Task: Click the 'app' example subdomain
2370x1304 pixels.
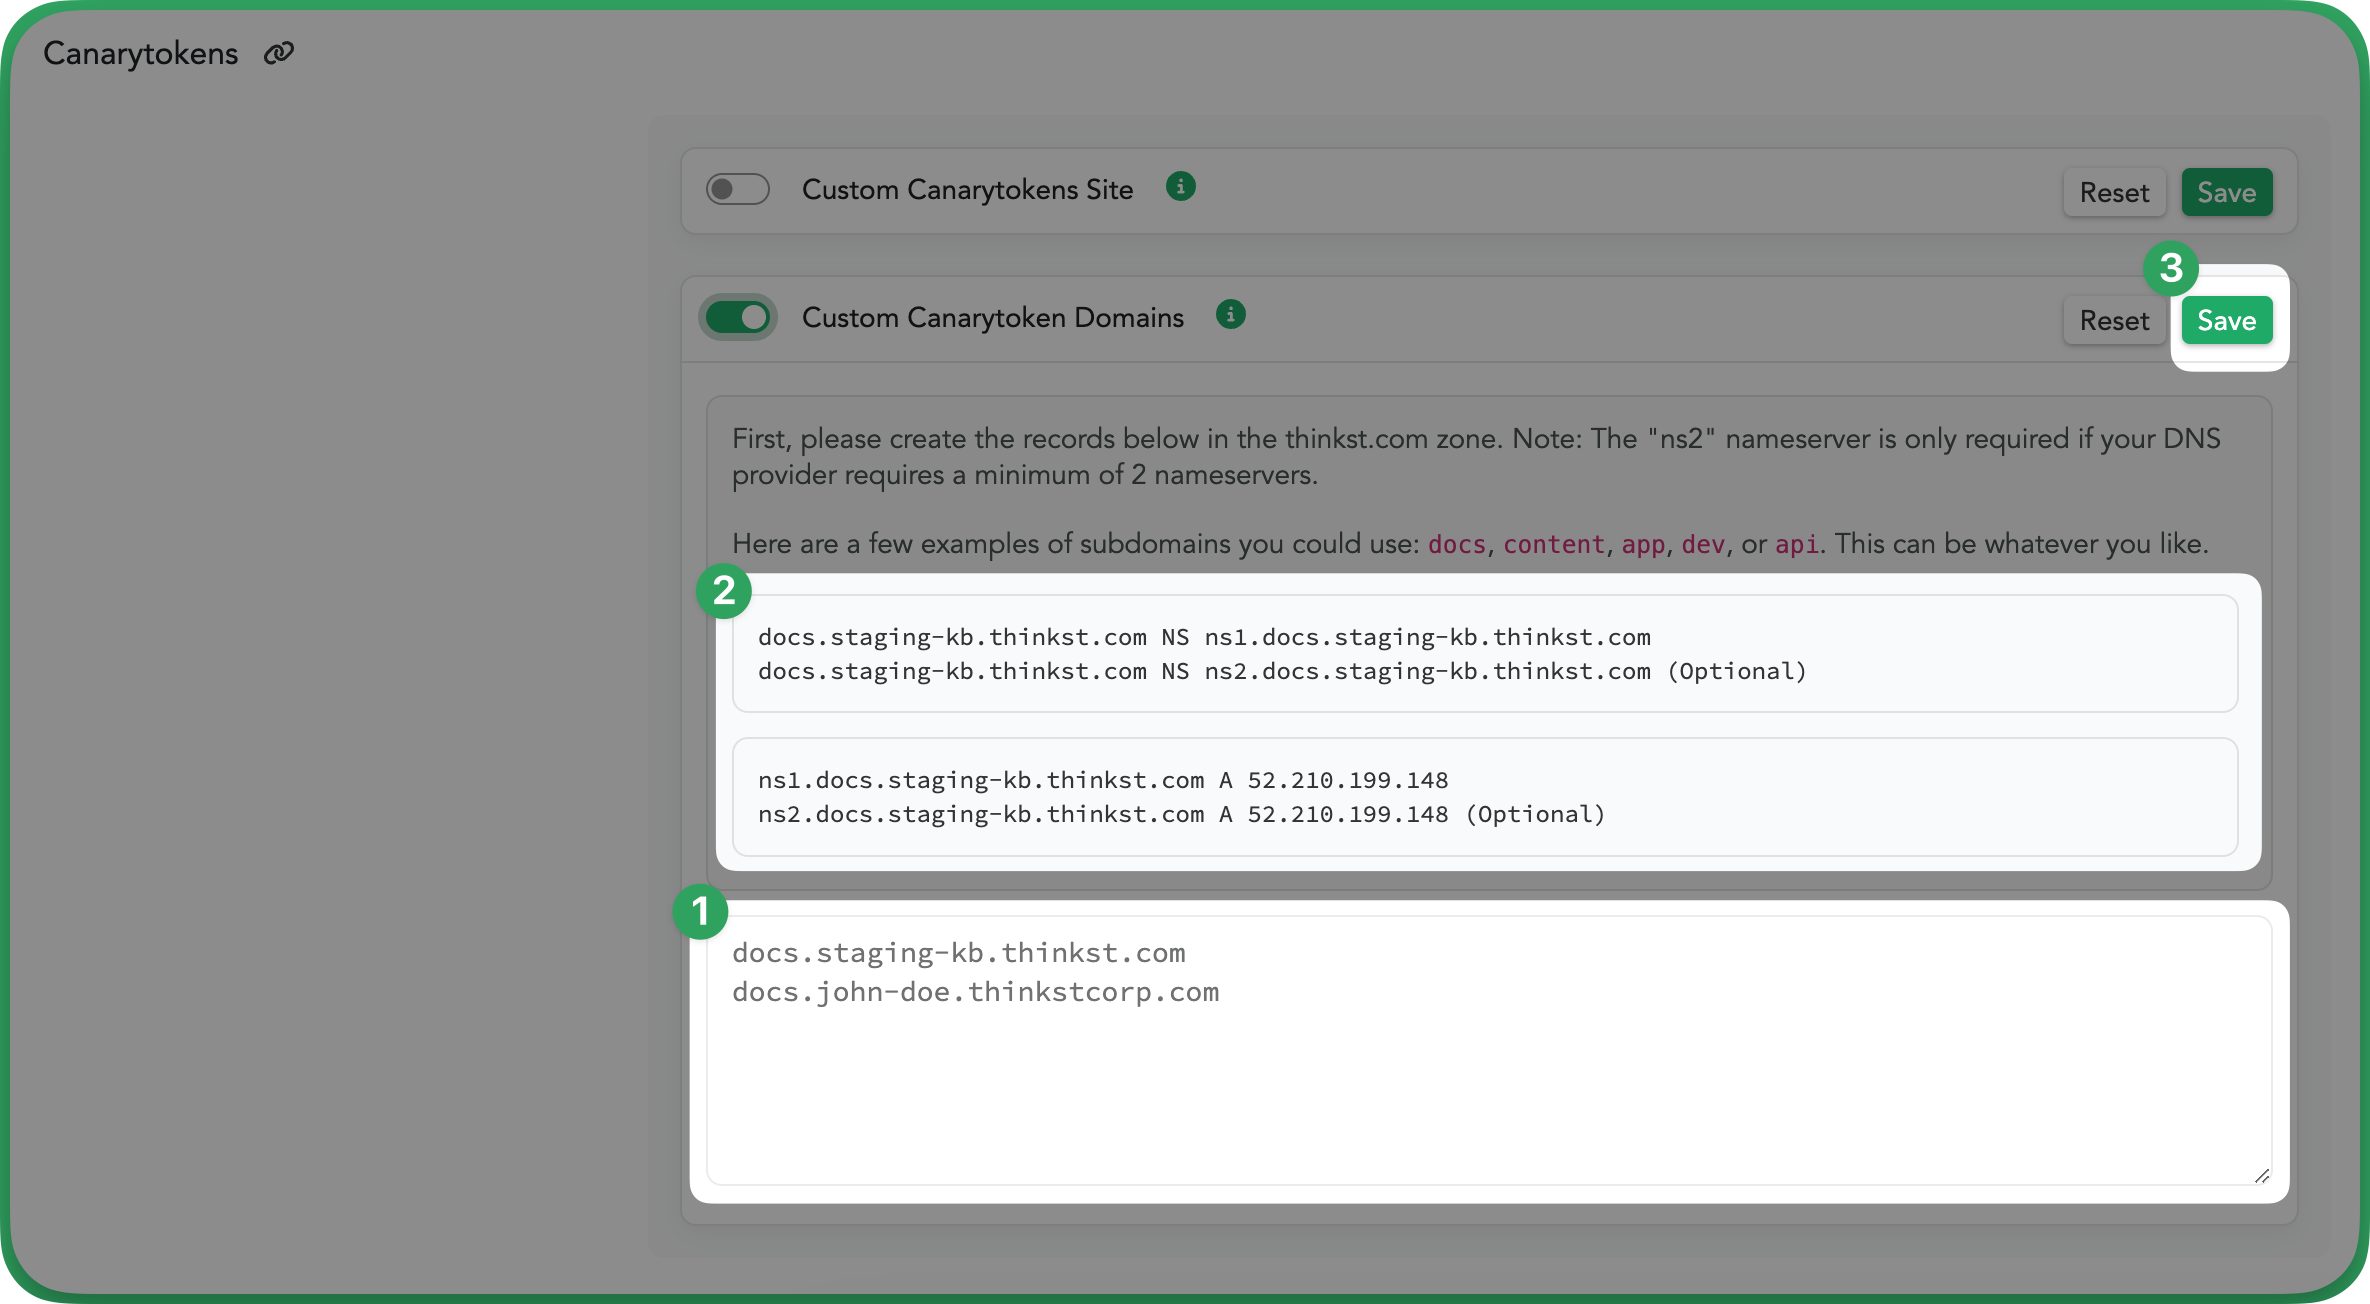Action: point(1643,544)
